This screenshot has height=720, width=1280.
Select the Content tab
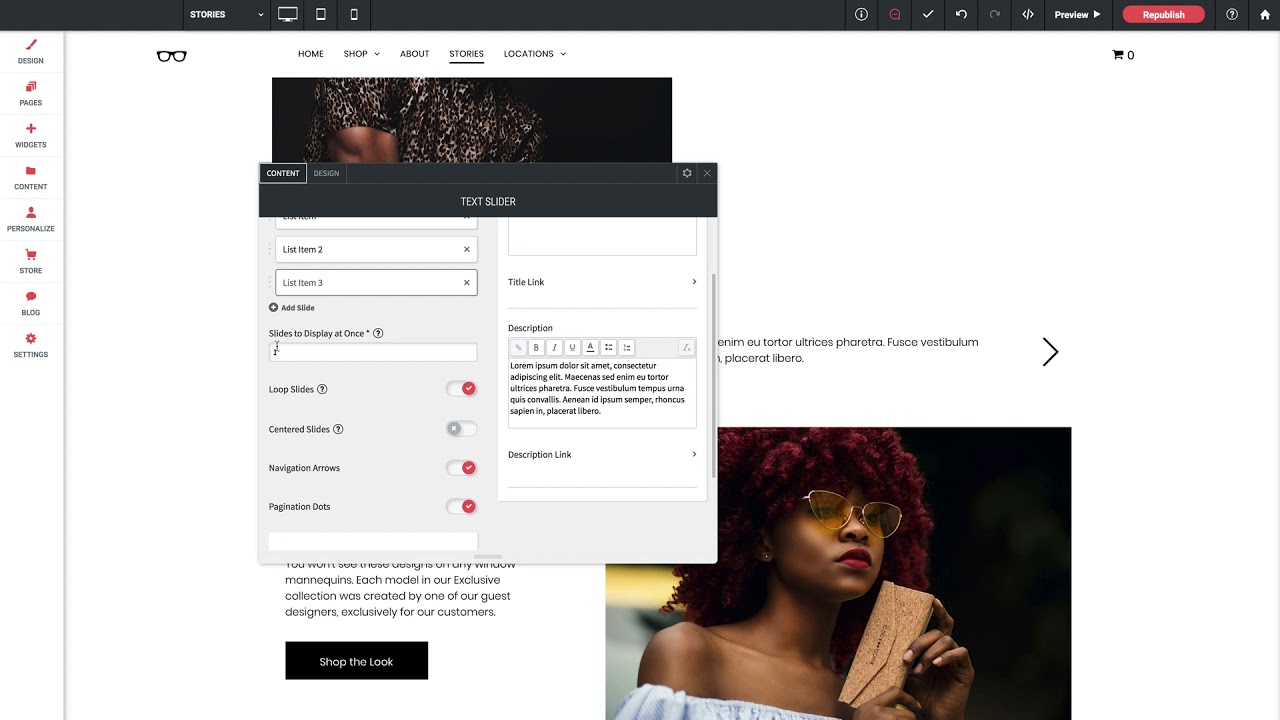[x=283, y=173]
